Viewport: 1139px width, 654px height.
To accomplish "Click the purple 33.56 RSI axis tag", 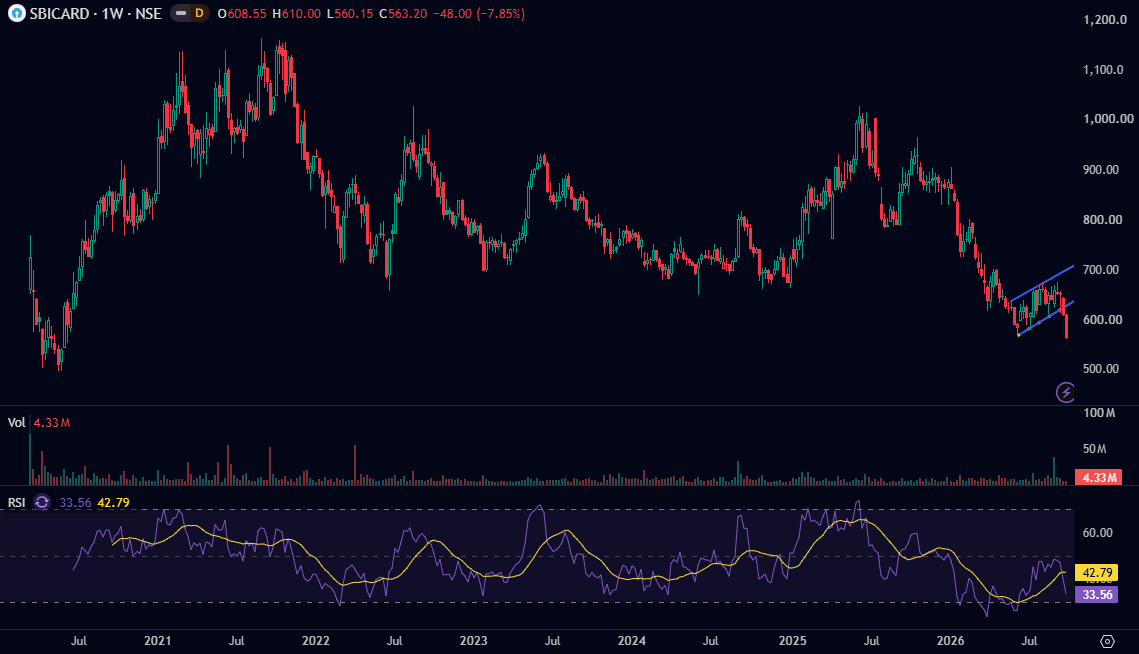I will point(1097,594).
